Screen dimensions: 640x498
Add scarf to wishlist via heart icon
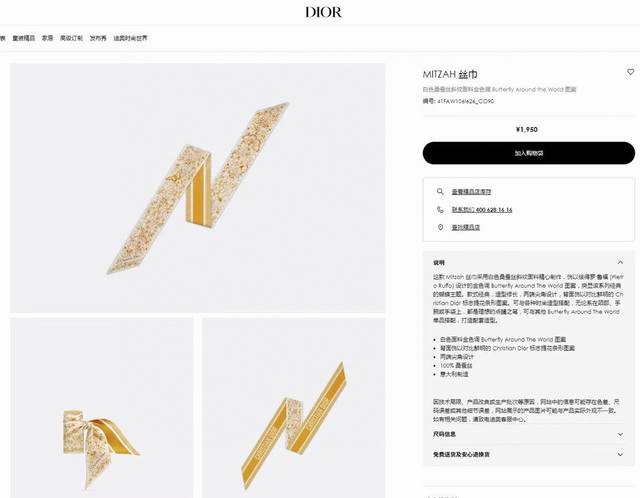(631, 72)
